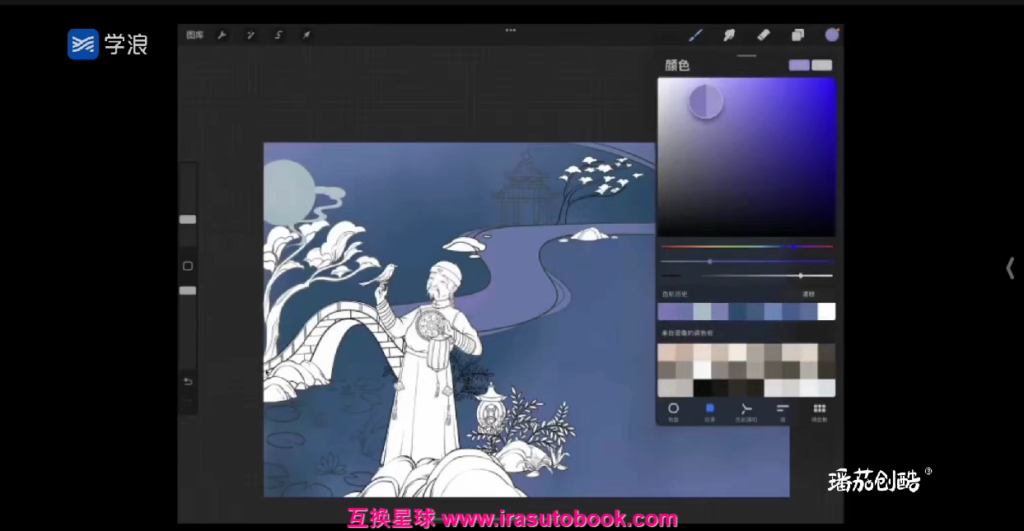This screenshot has height=531, width=1024.
Task: Click the brightness slider handle
Action: (801, 276)
